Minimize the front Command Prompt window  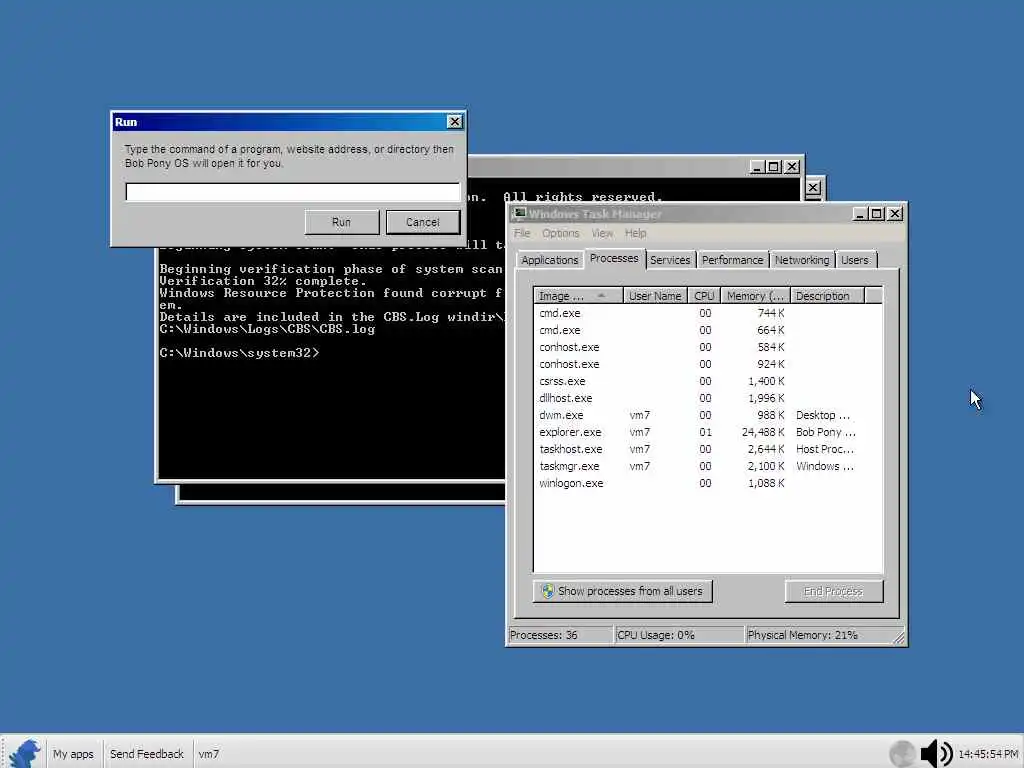[757, 167]
